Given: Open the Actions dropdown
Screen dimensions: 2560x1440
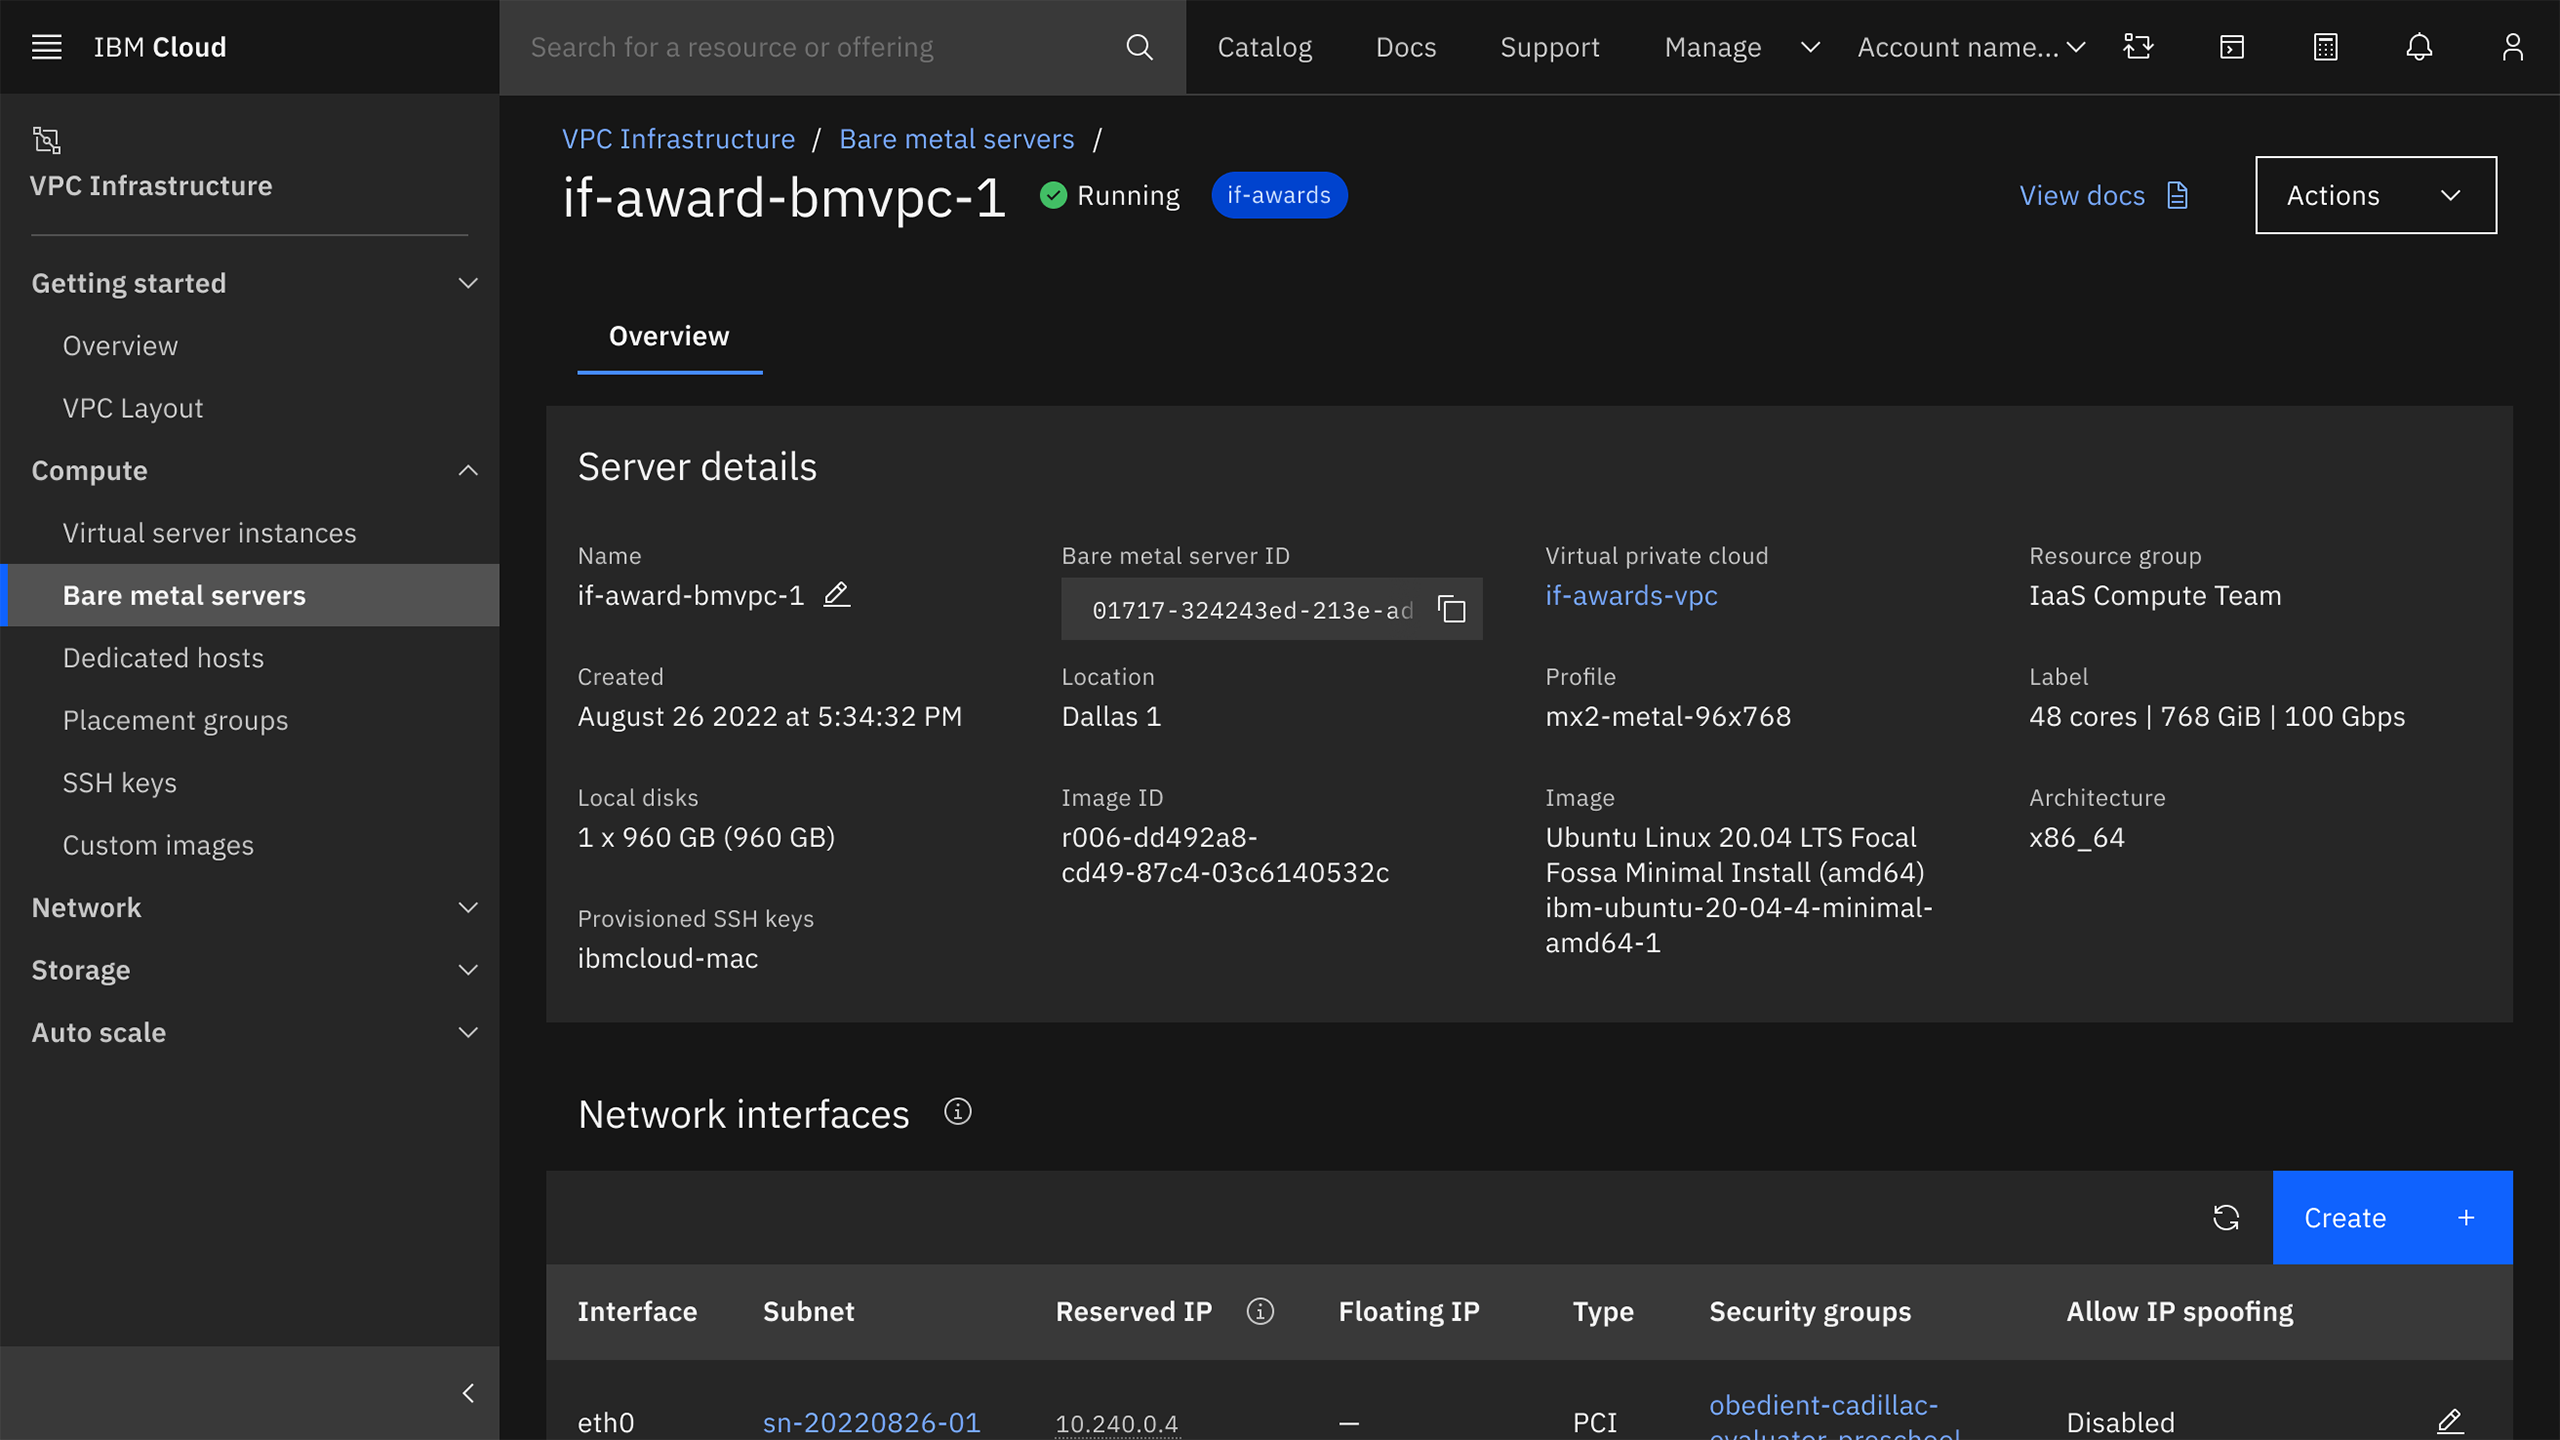Looking at the screenshot, I should point(2375,195).
